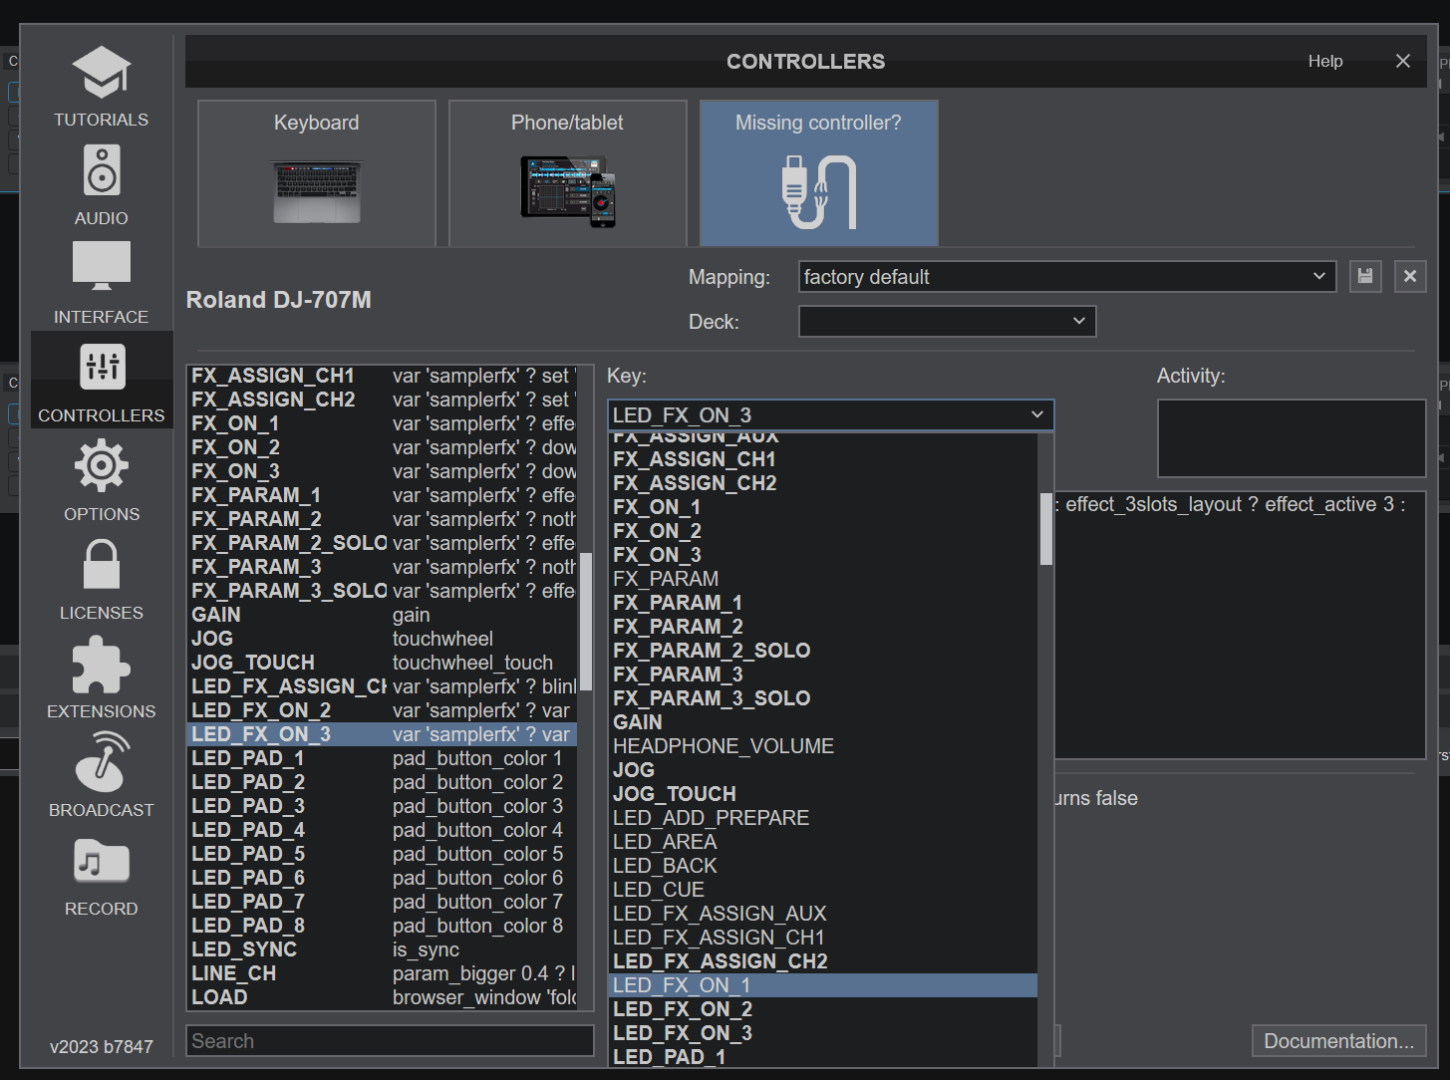
Task: Open the Mapping factory default dropdown
Action: [1067, 277]
